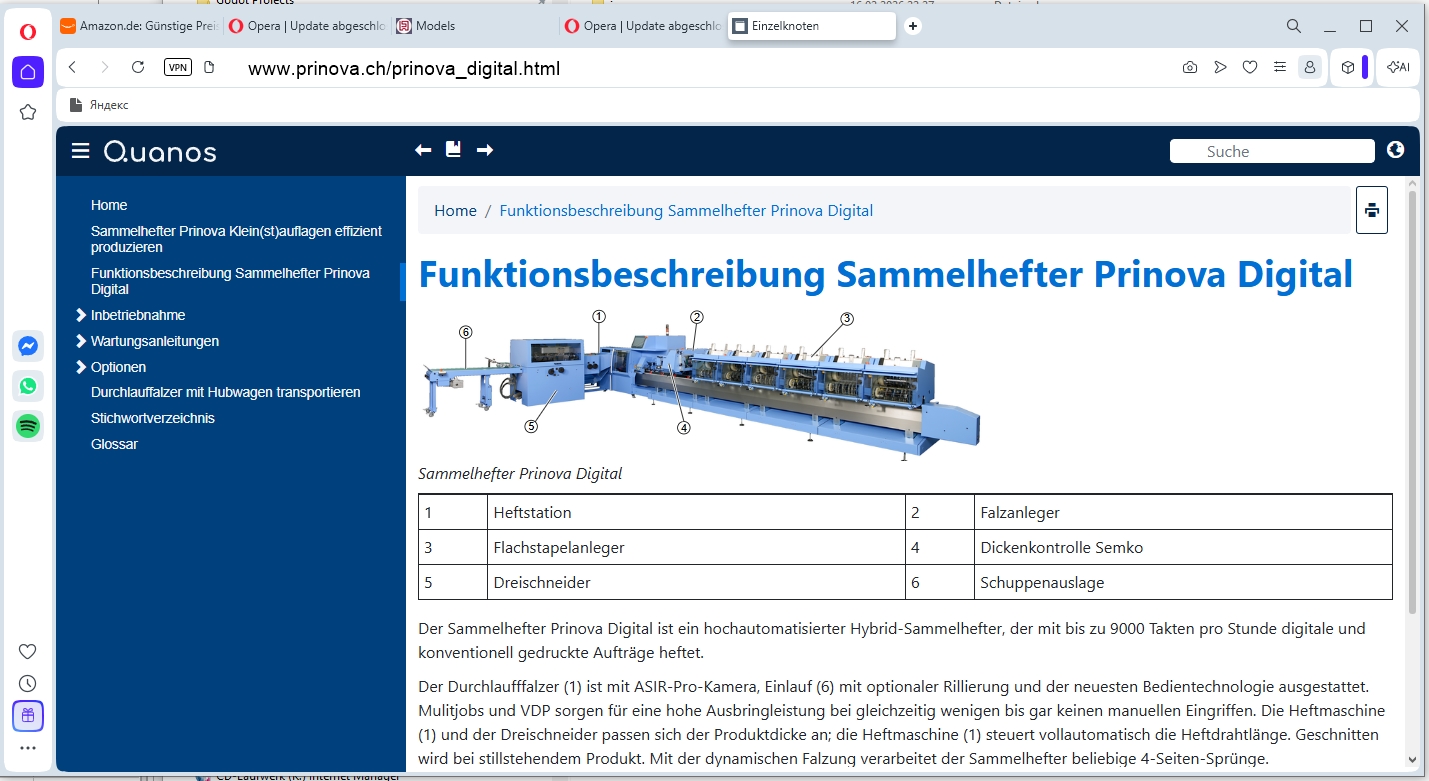Open the Quanos hamburger menu
The width and height of the screenshot is (1429, 781).
pyautogui.click(x=81, y=151)
